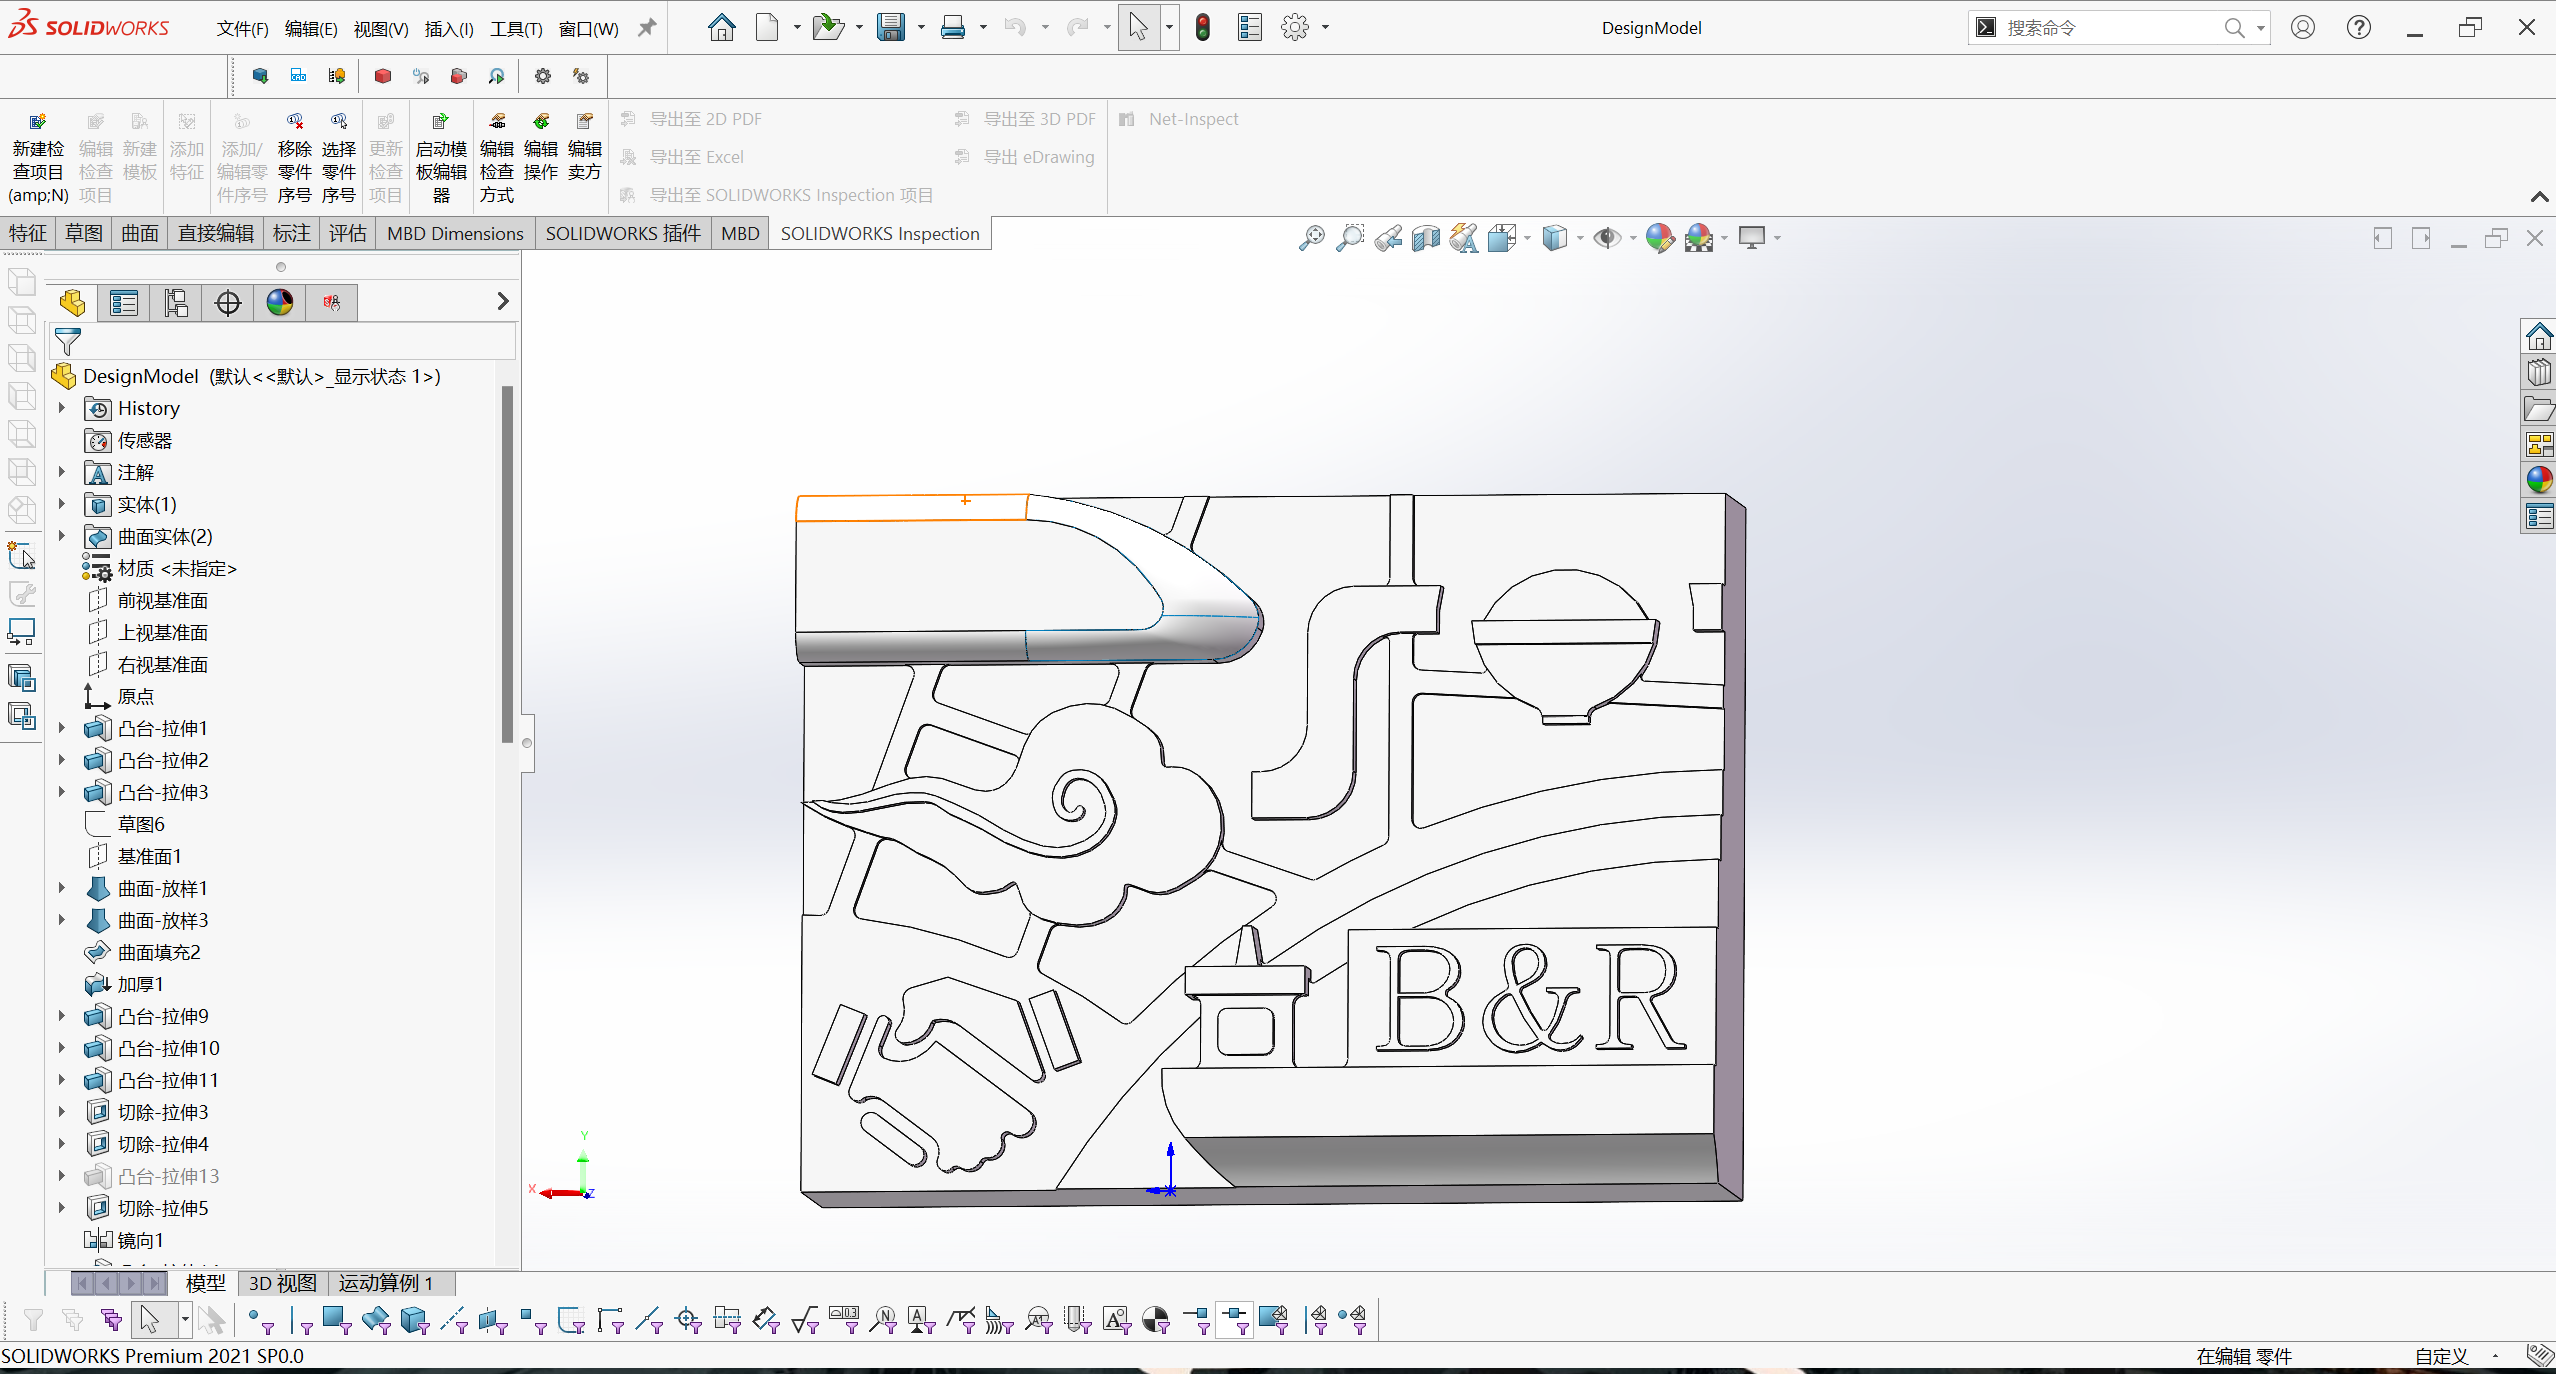This screenshot has height=1374, width=2556.
Task: Switch to MBD Dimensions tab
Action: (x=455, y=233)
